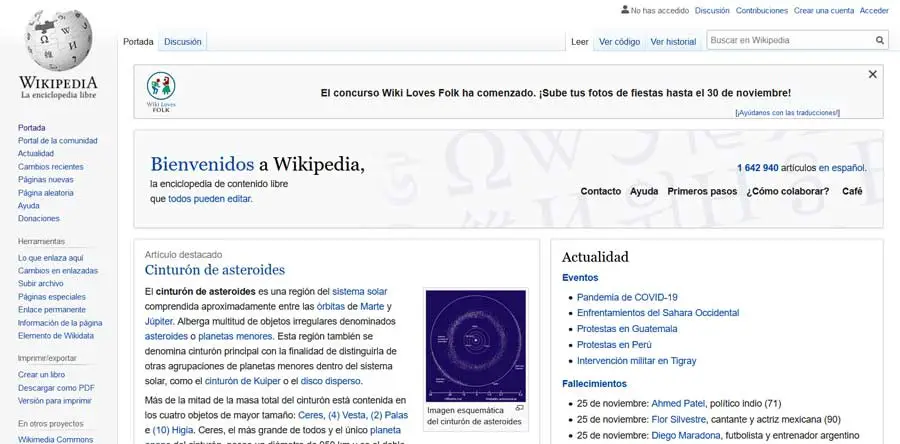Go to Portada in the sidebar
Viewport: 900px width, 444px height.
click(32, 128)
